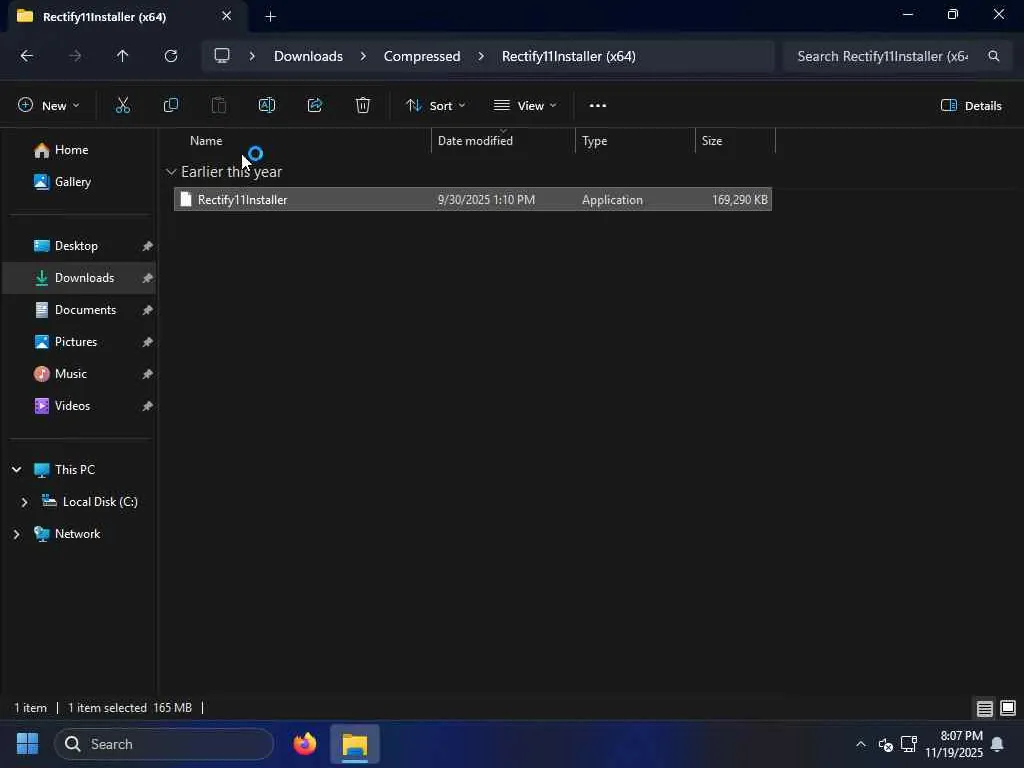Toggle the Details pane
1024x768 pixels.
pyautogui.click(x=971, y=105)
